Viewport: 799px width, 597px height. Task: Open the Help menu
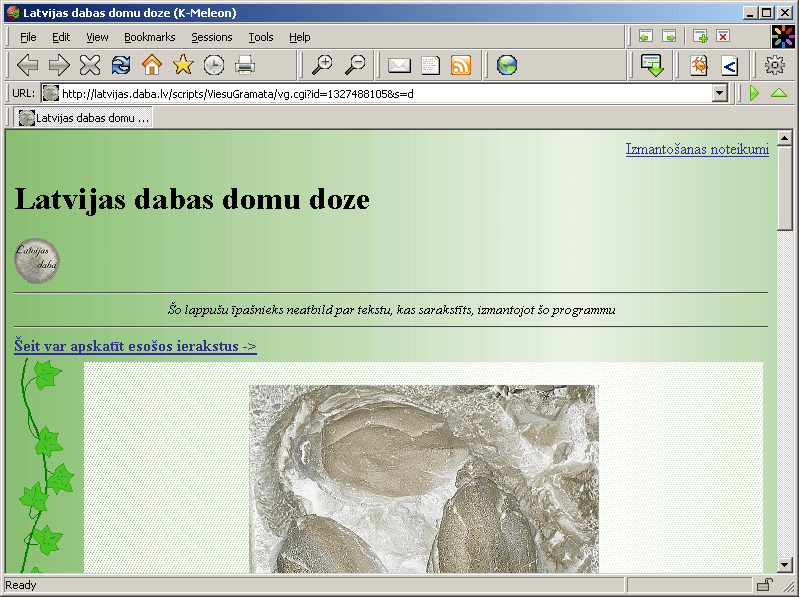coord(300,37)
